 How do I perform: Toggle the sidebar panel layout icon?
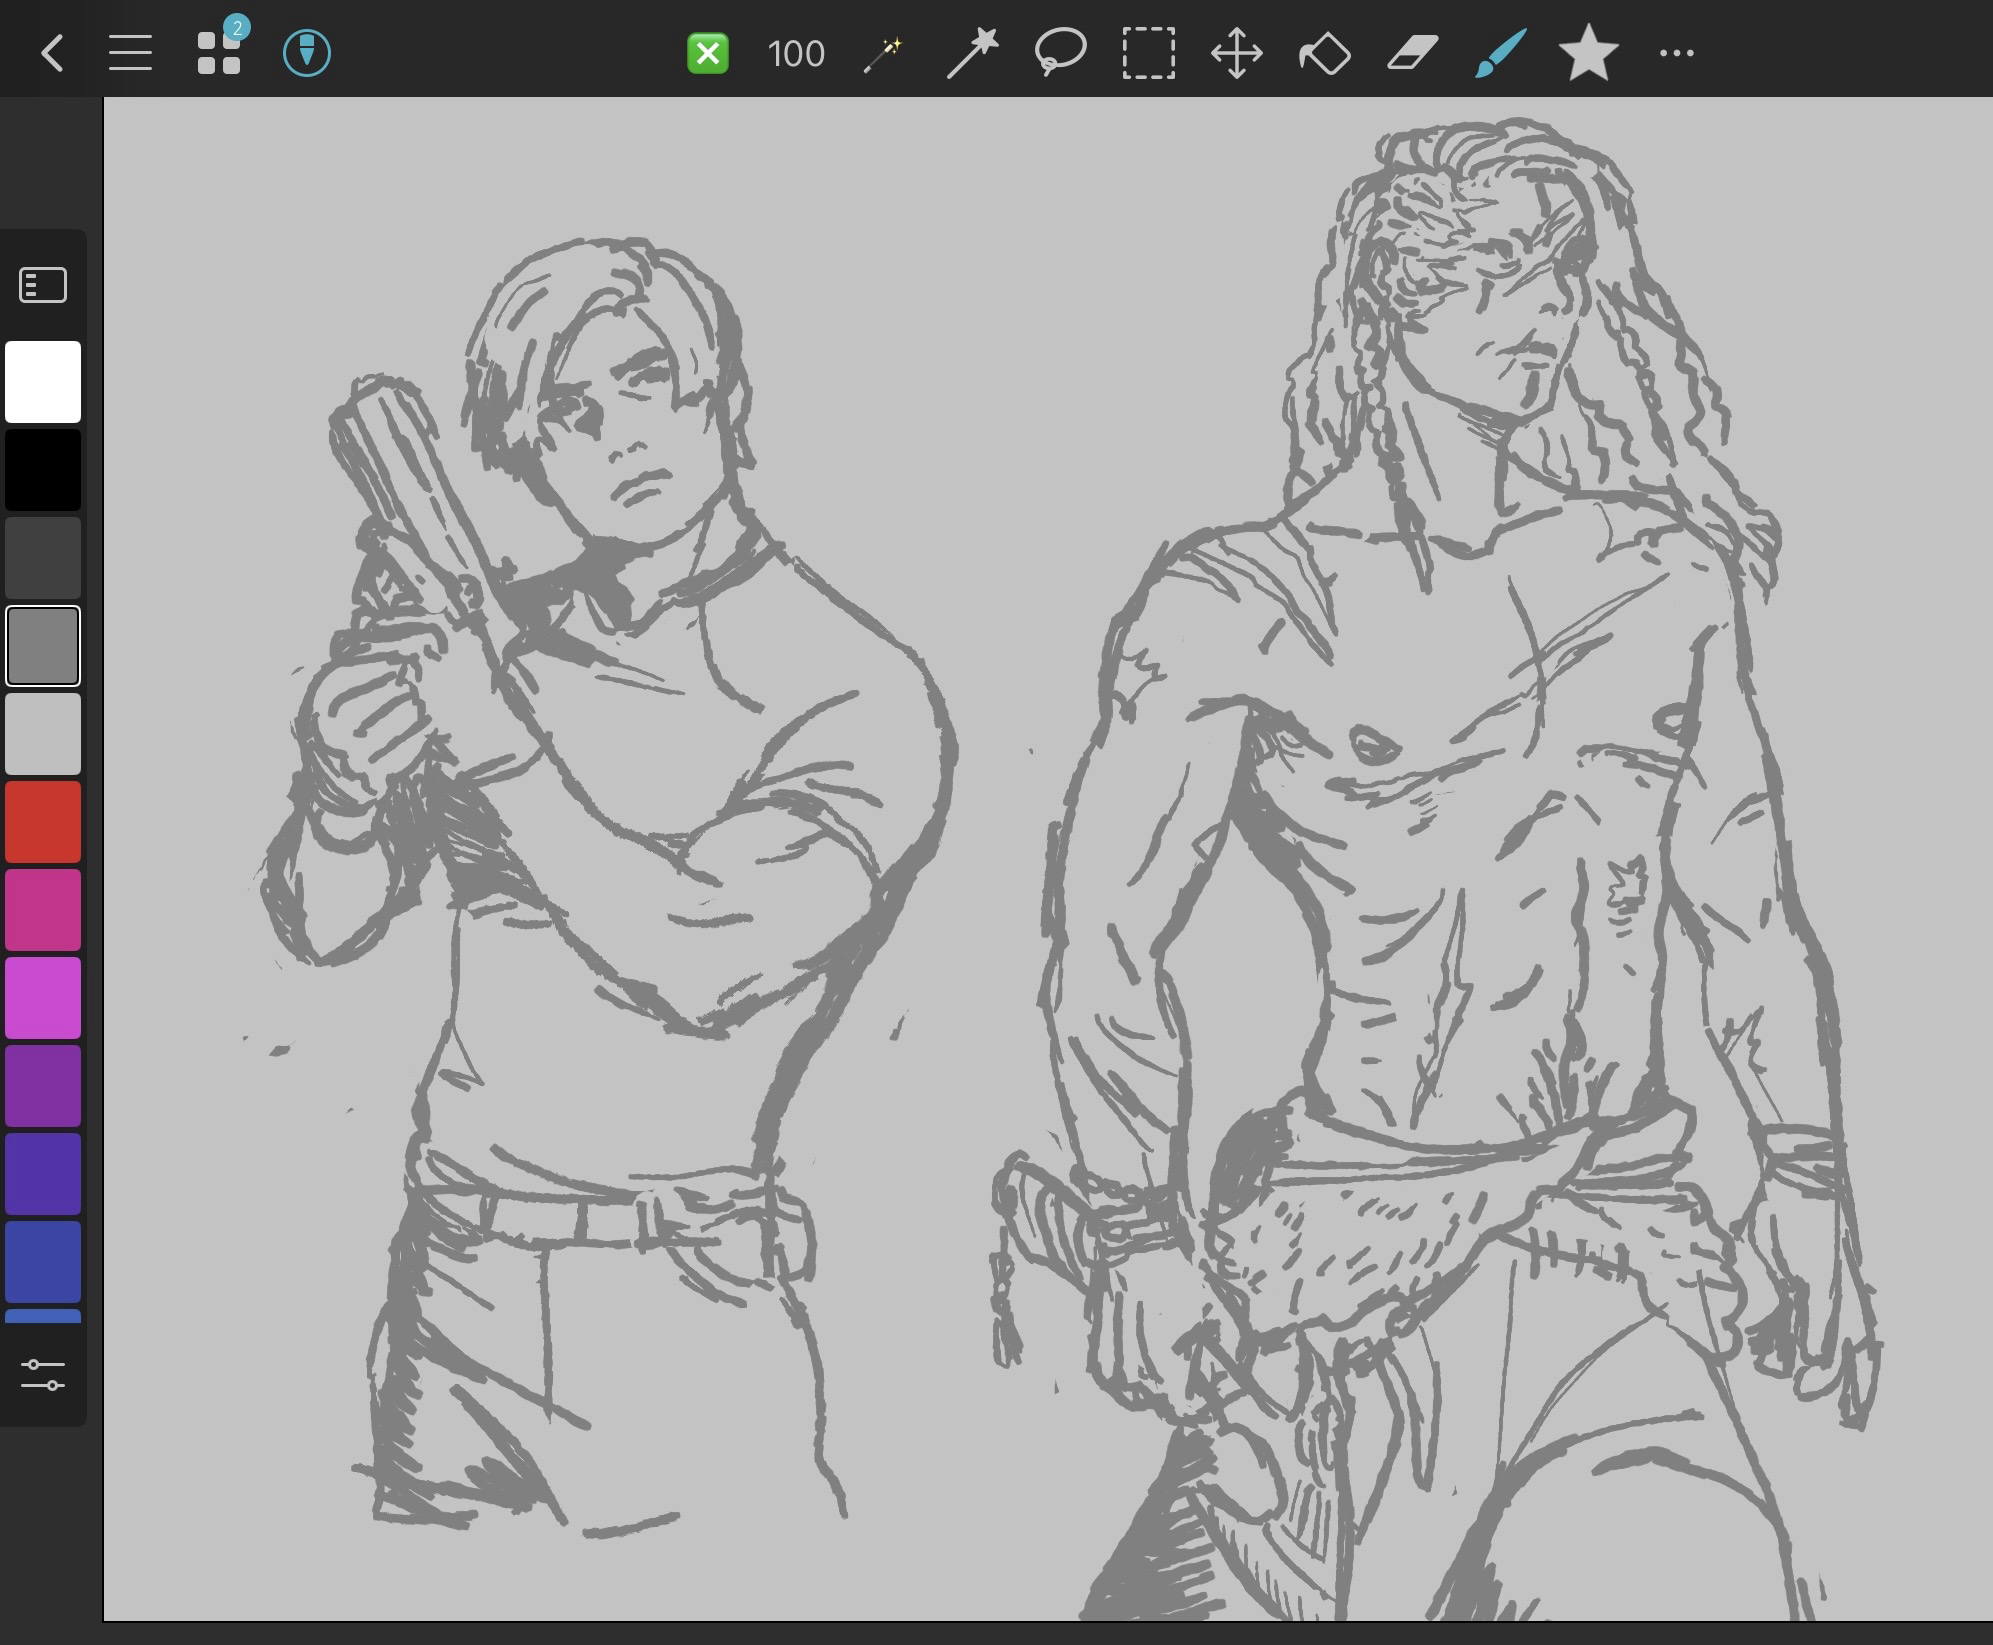pyautogui.click(x=43, y=286)
